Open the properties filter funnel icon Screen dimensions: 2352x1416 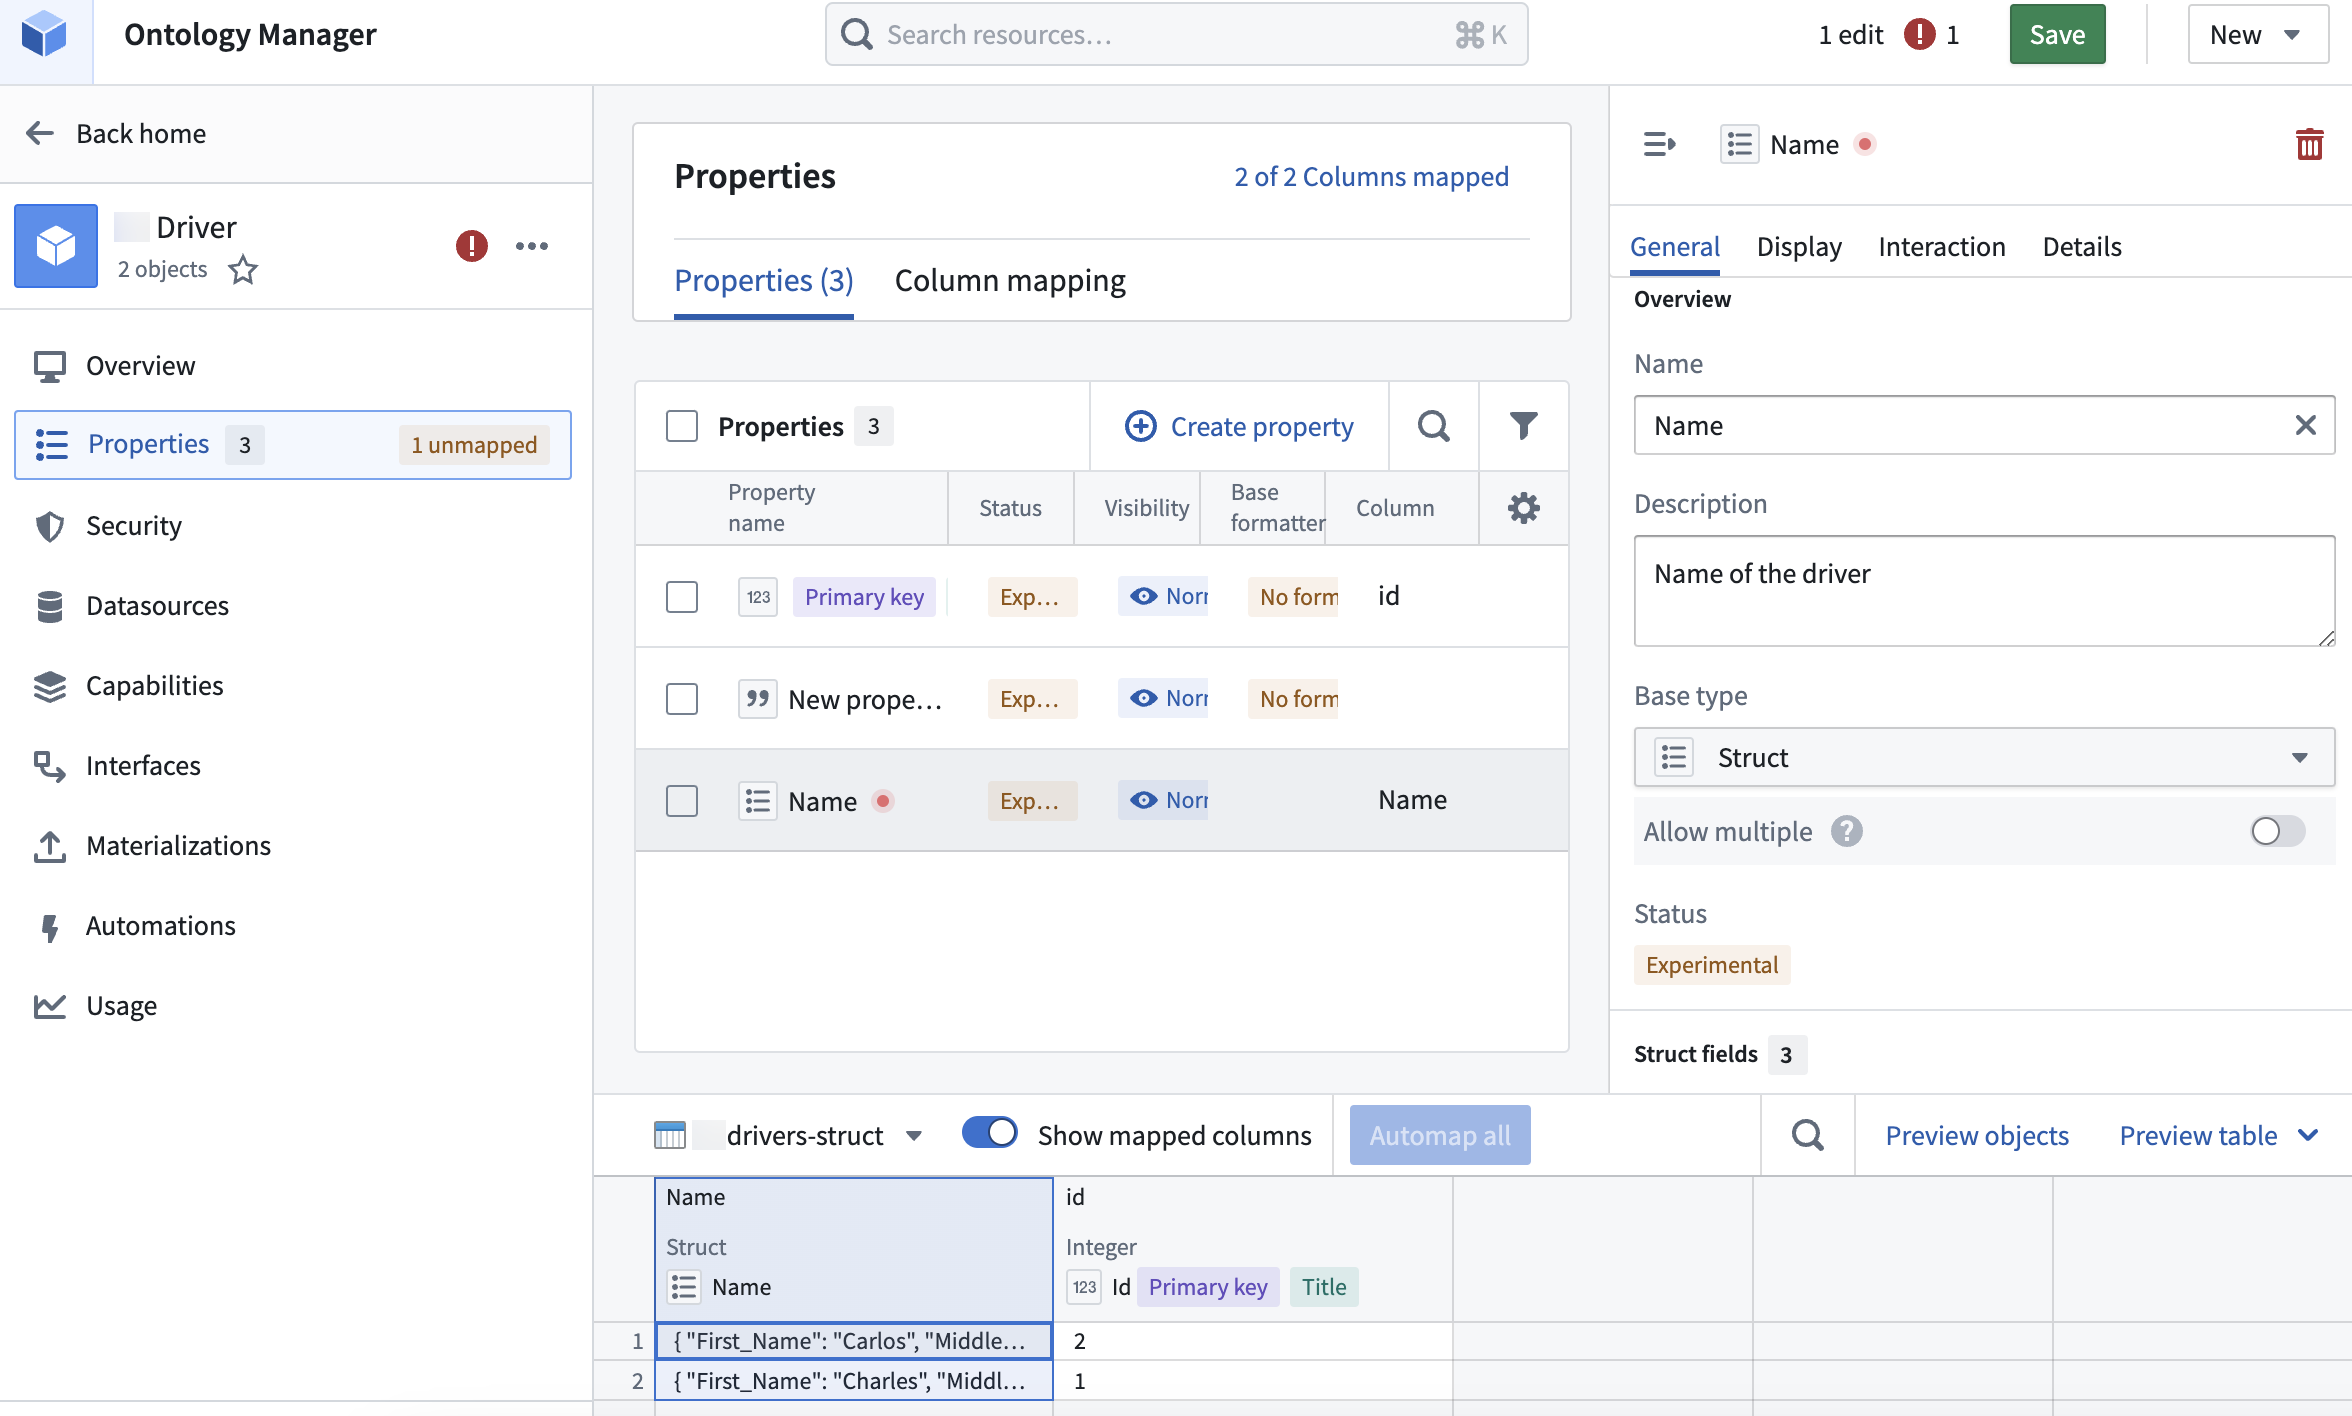1523,427
